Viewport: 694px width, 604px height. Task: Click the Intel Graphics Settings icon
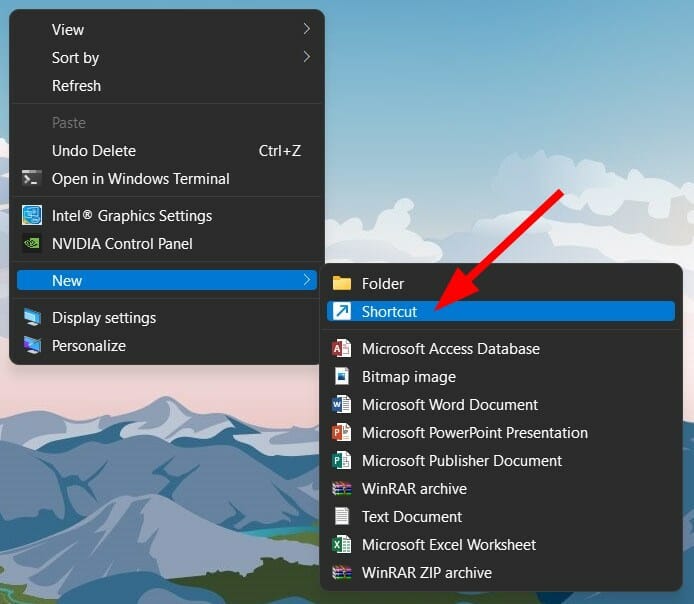[x=32, y=215]
